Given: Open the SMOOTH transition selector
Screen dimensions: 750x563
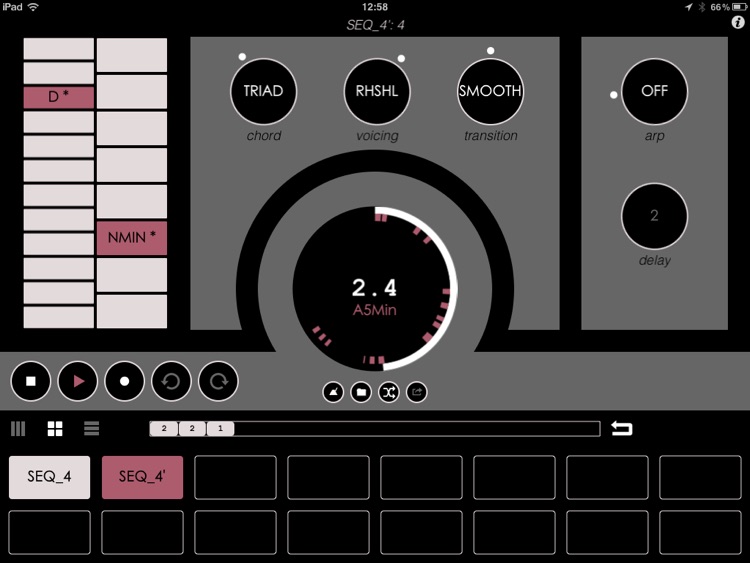Looking at the screenshot, I should pos(490,91).
